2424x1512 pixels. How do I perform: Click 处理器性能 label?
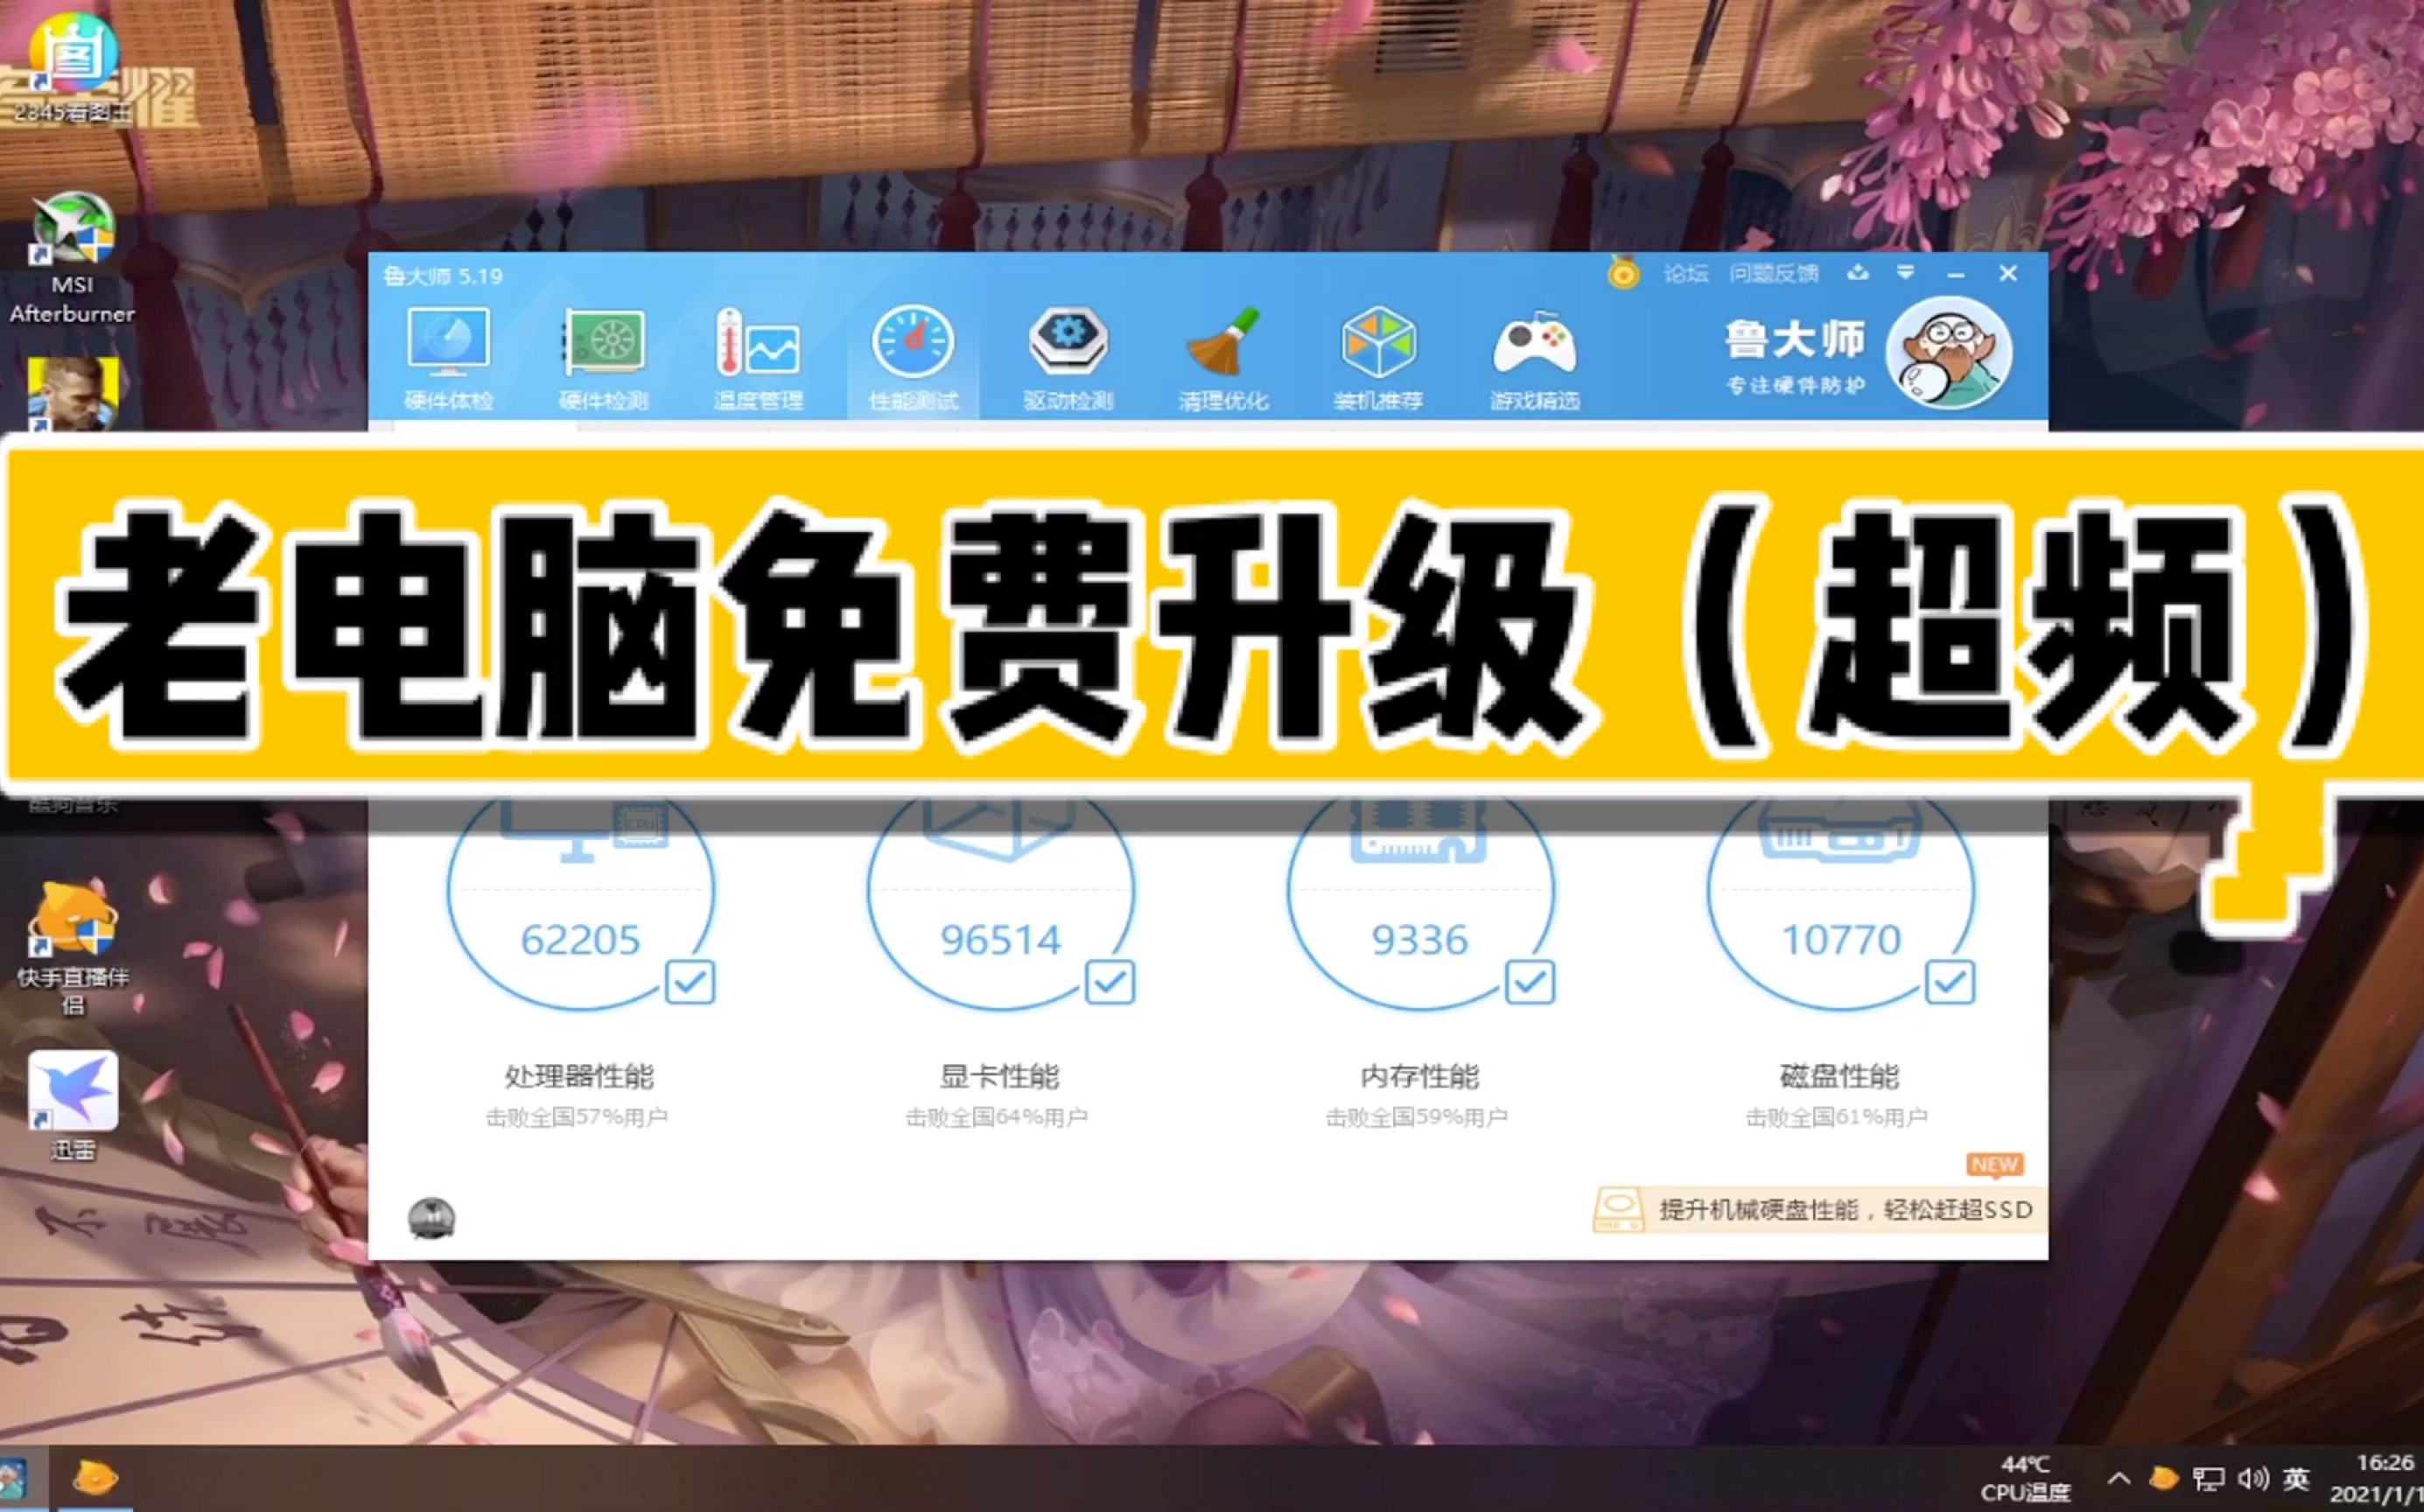[579, 1076]
